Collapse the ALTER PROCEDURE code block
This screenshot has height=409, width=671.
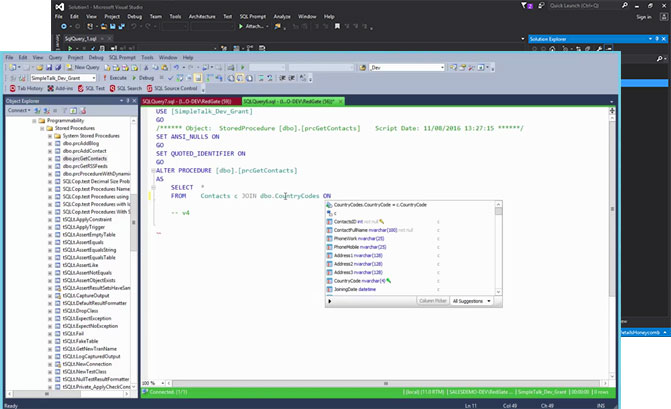pyautogui.click(x=153, y=171)
